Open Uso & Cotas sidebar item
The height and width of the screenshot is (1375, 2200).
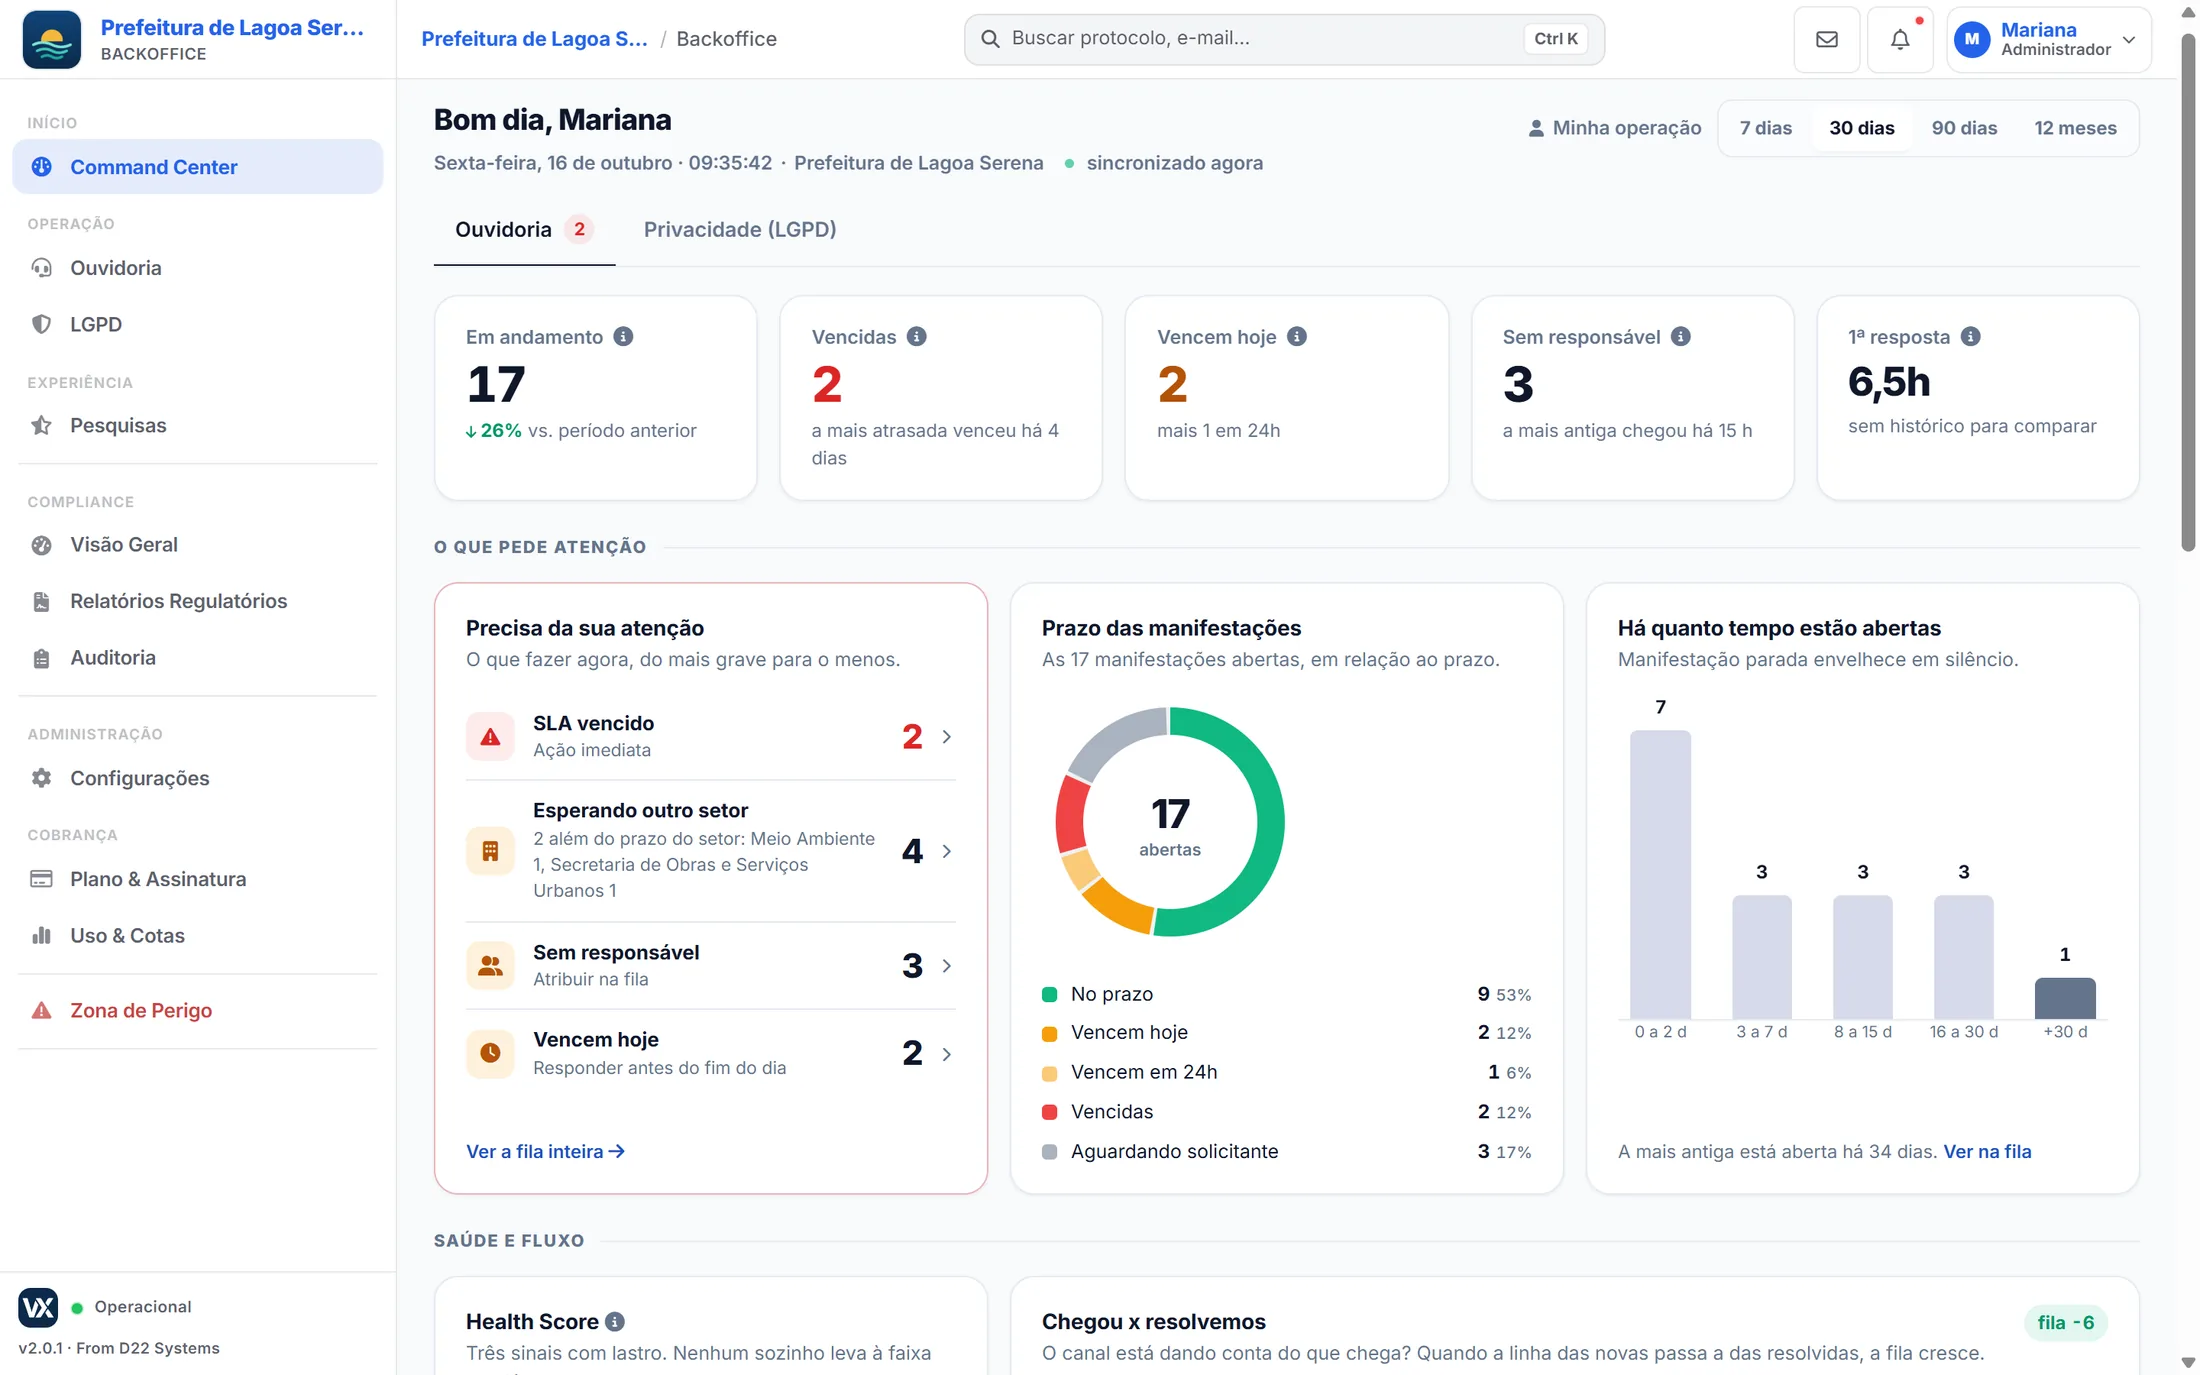(197, 936)
